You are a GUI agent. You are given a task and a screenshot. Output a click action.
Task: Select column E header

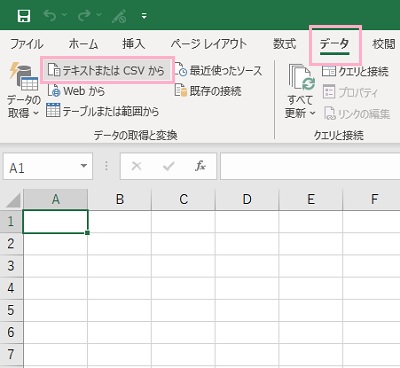[311, 200]
